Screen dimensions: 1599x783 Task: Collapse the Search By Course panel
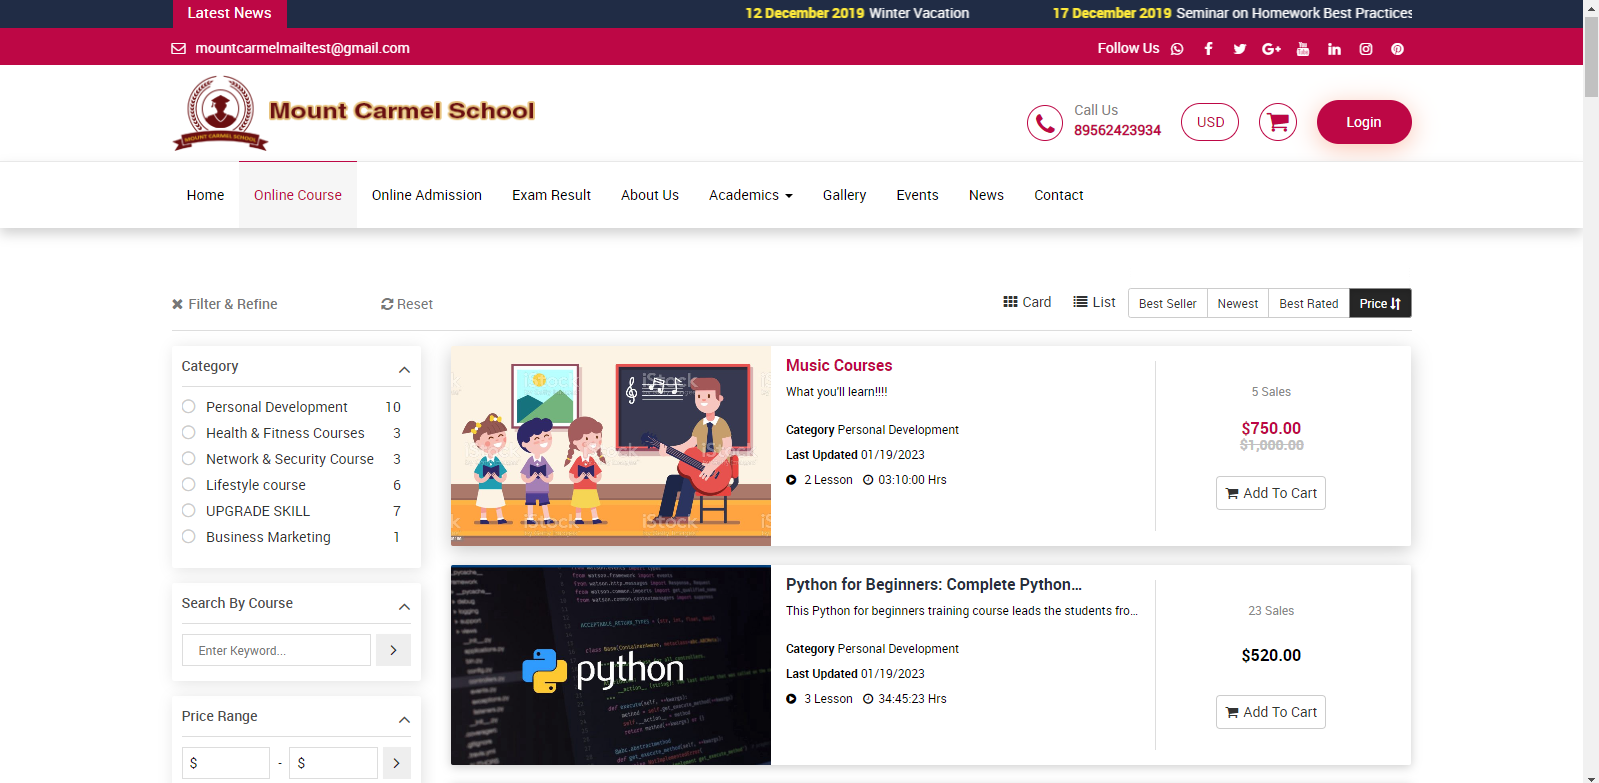pyautogui.click(x=404, y=606)
